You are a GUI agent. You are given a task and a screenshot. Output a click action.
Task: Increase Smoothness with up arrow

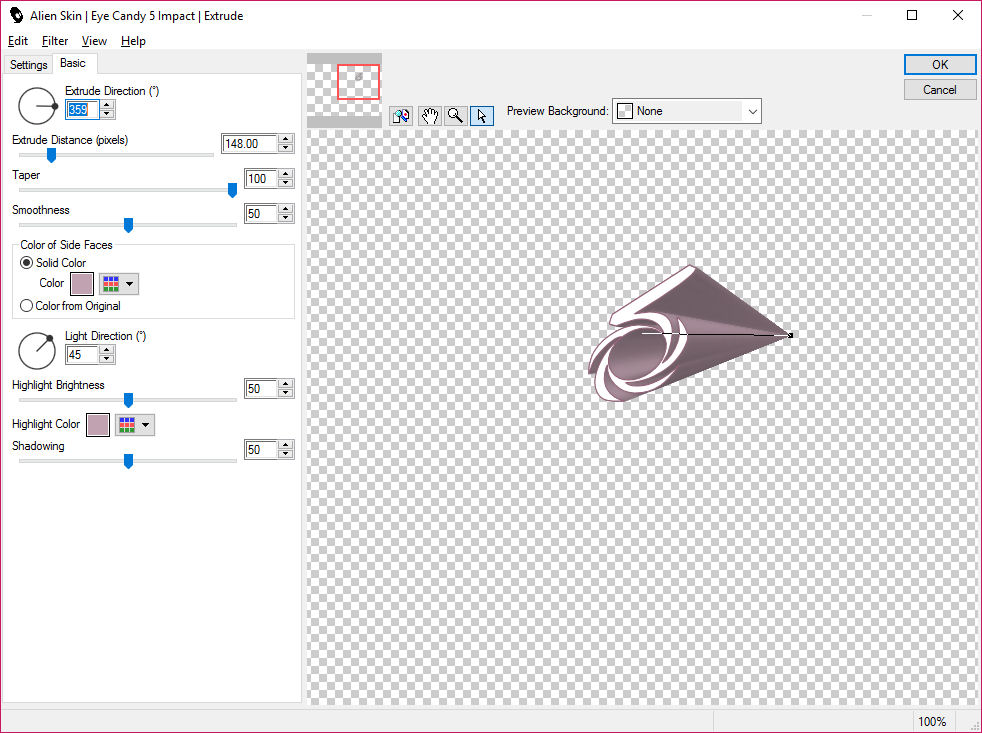pyautogui.click(x=286, y=209)
